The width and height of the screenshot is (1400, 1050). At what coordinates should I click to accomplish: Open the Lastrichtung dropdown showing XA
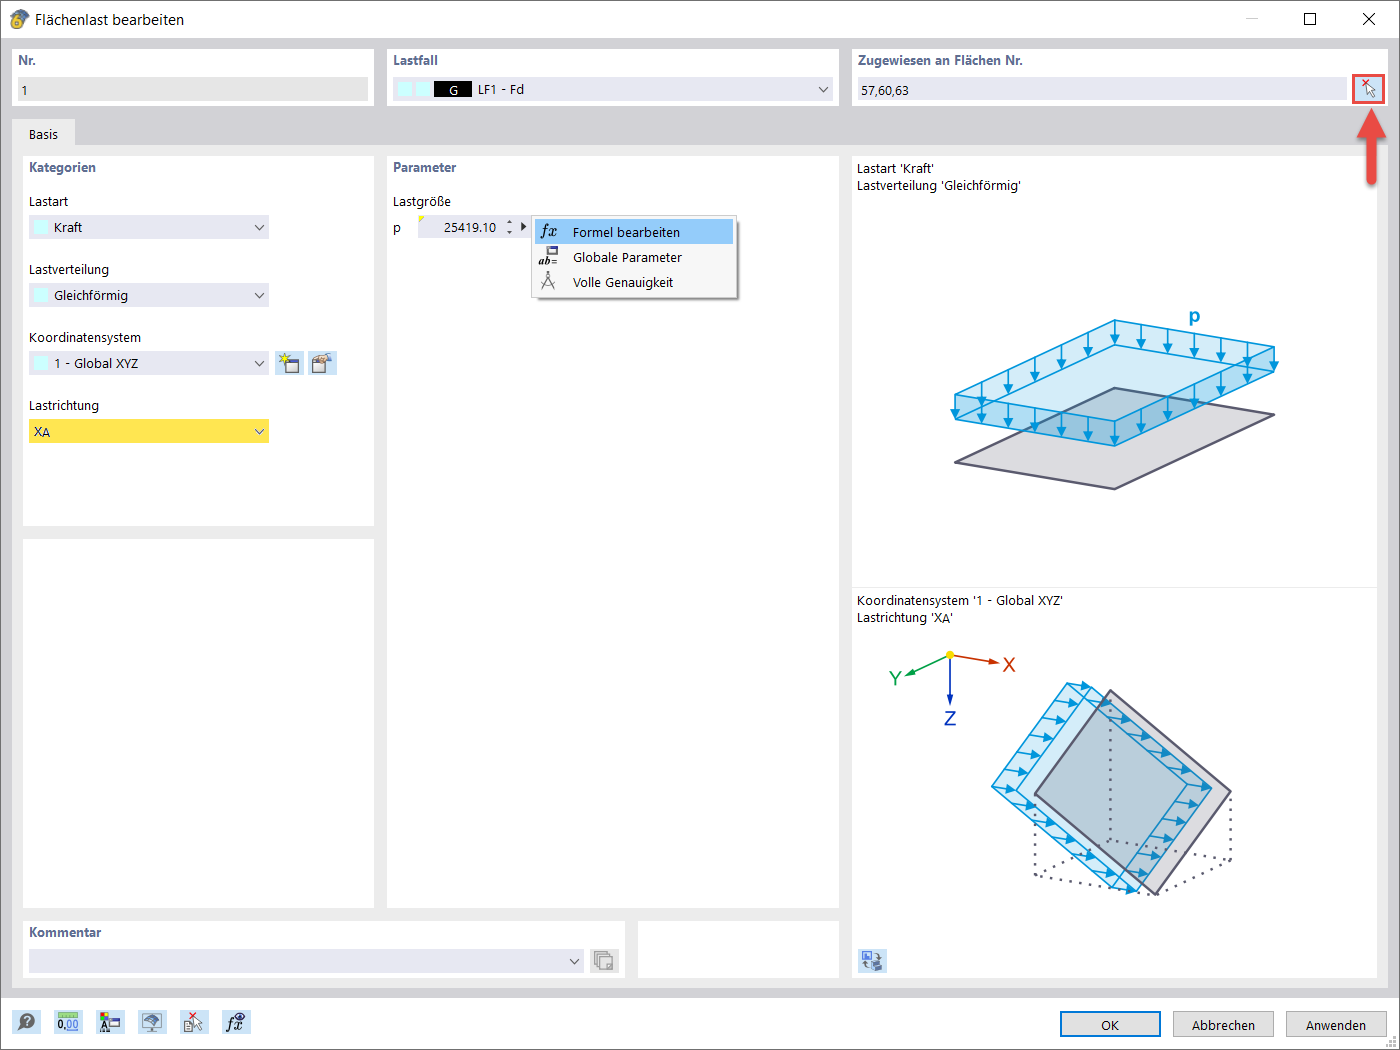coord(149,431)
